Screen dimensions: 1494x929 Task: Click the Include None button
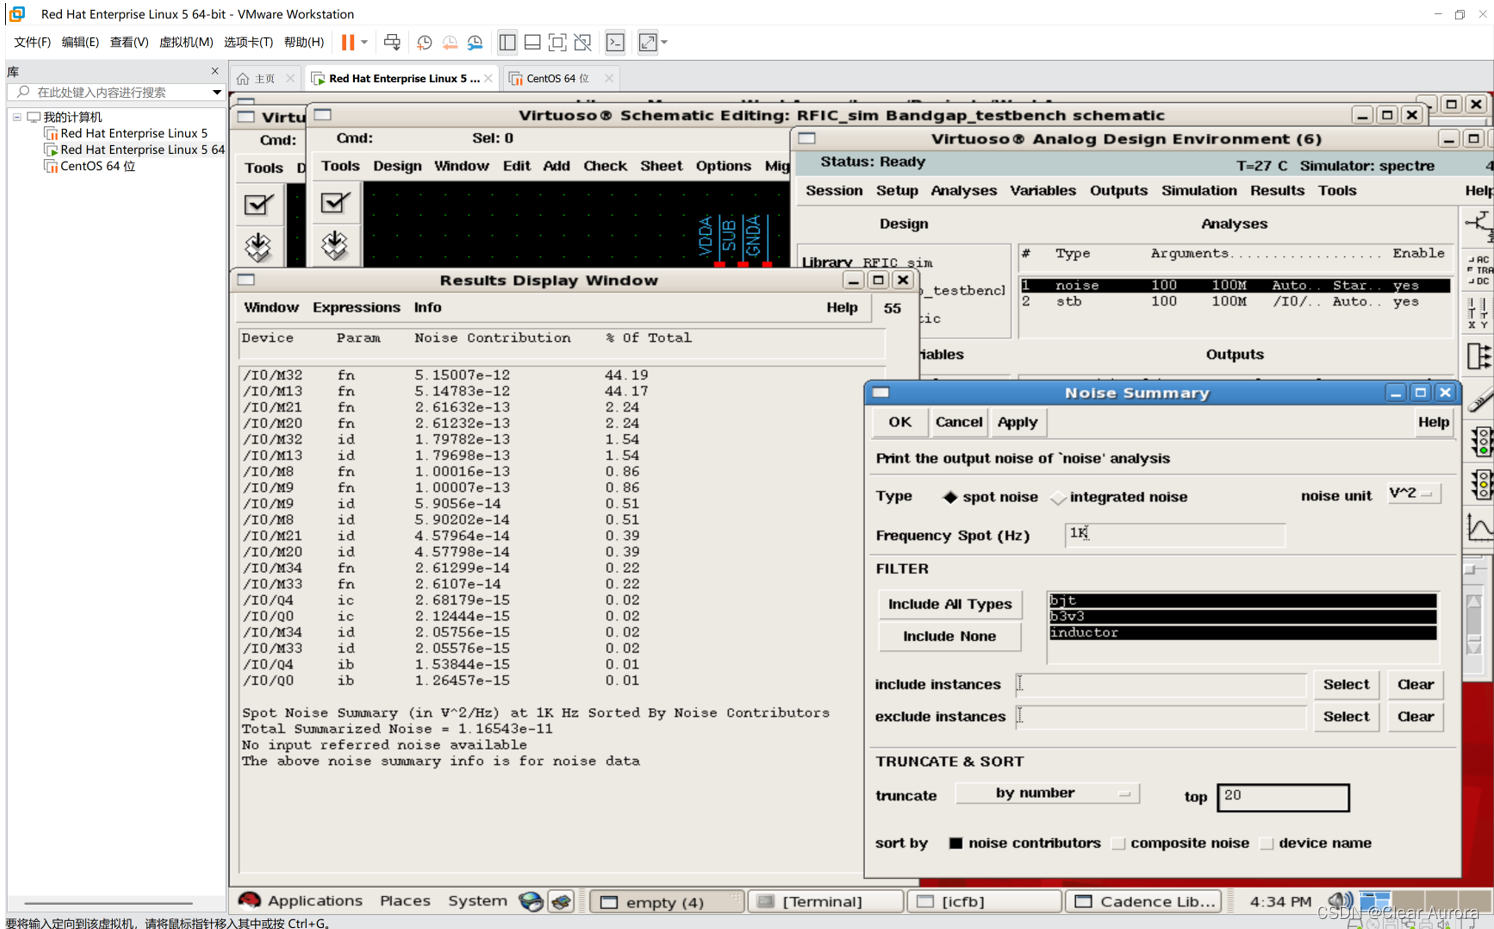click(x=949, y=636)
